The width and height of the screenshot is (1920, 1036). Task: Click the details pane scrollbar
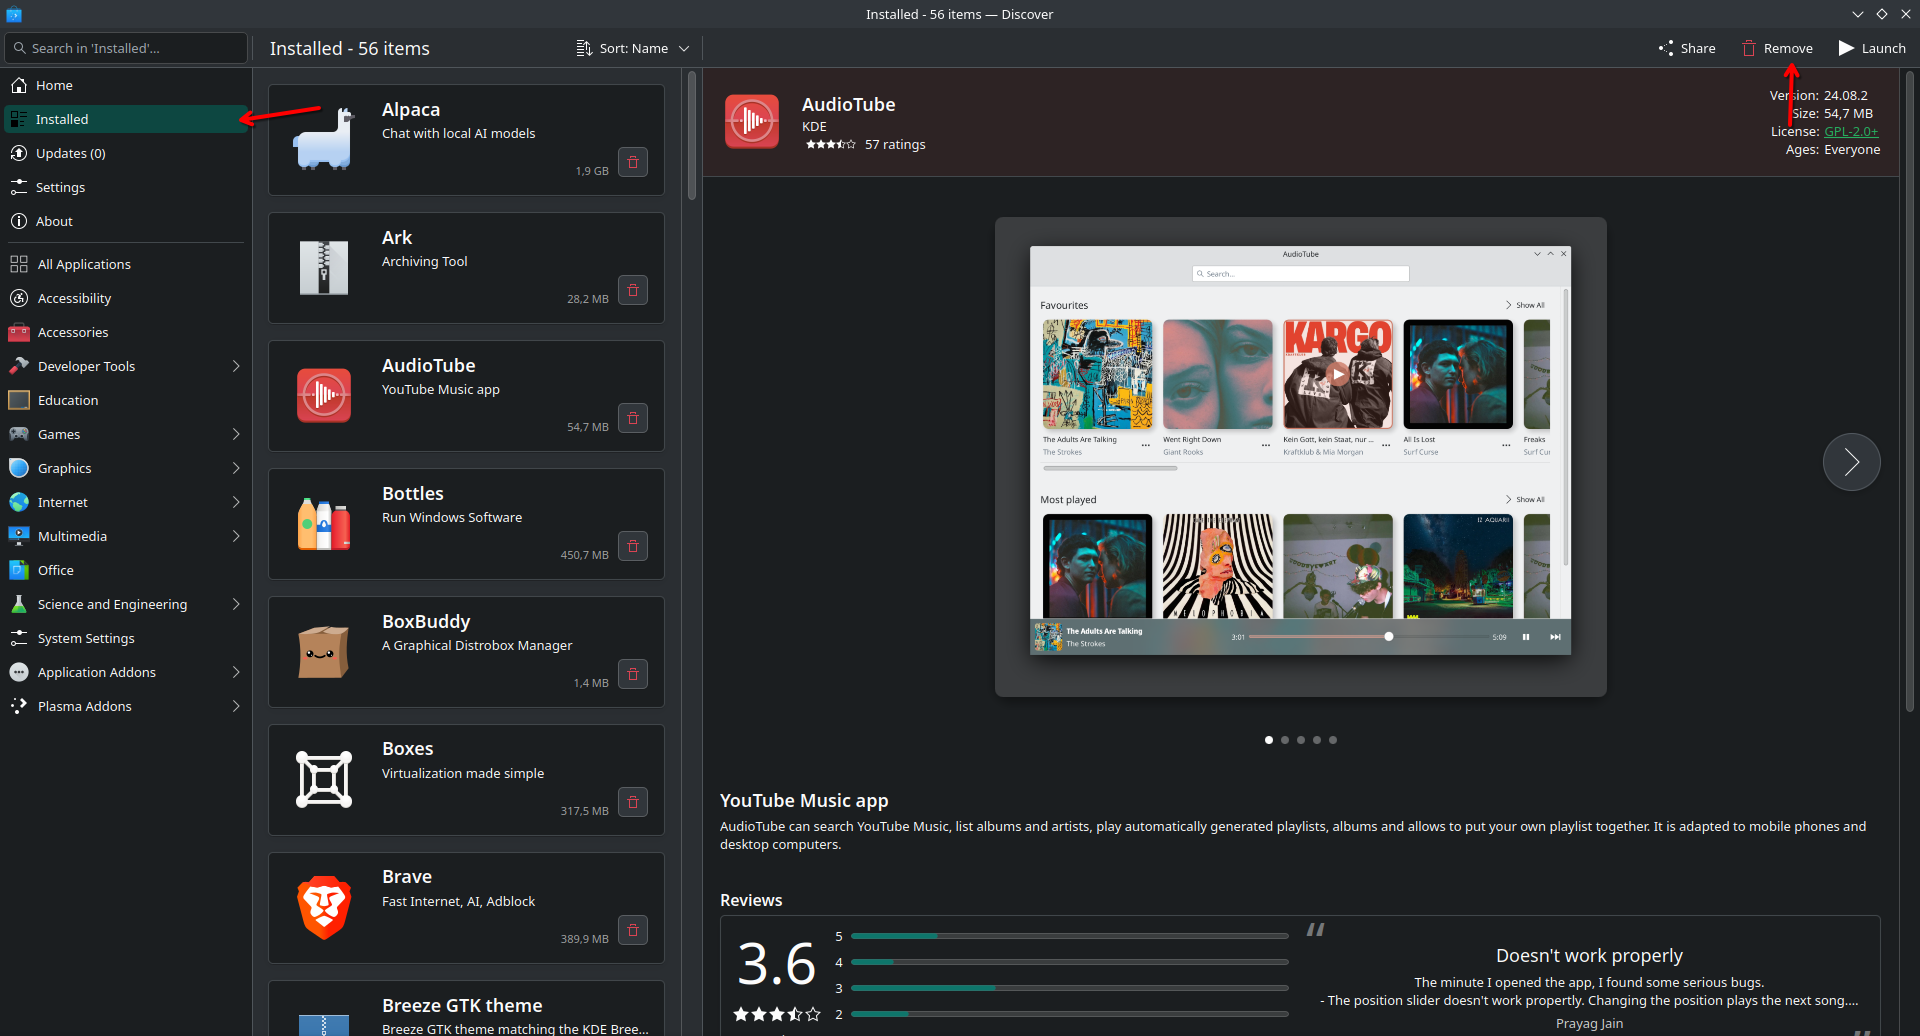(x=1909, y=390)
